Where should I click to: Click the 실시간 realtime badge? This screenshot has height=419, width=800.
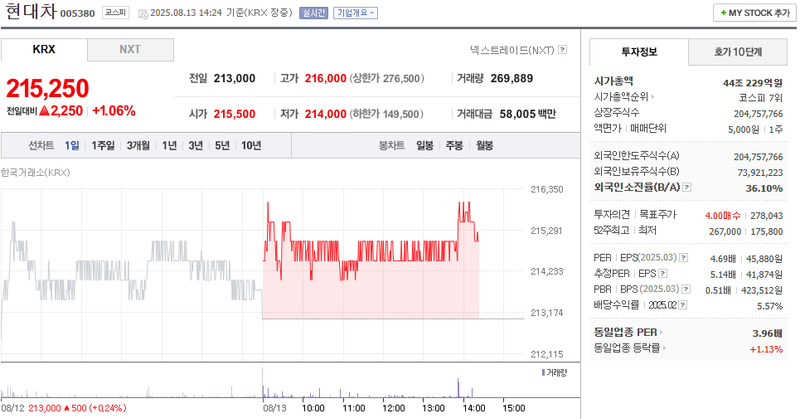click(313, 13)
